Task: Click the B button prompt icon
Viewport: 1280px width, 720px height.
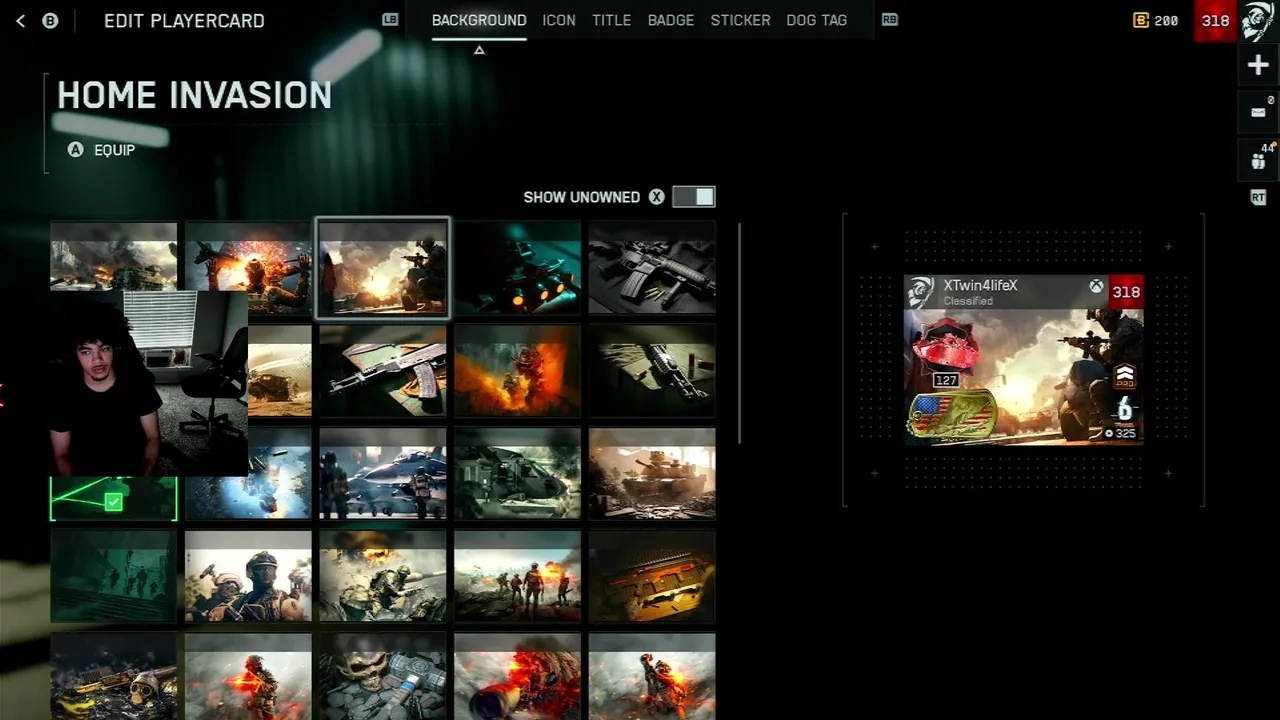Action: (50, 20)
